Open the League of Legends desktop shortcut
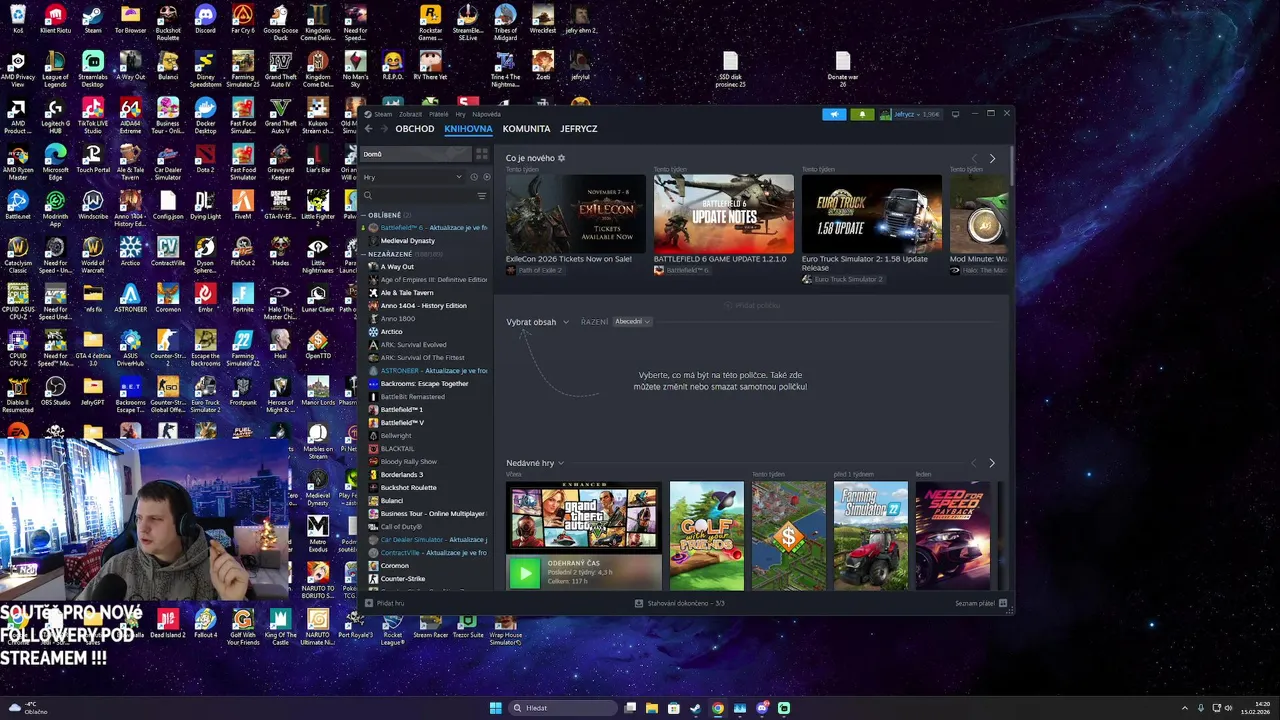 pos(55,66)
